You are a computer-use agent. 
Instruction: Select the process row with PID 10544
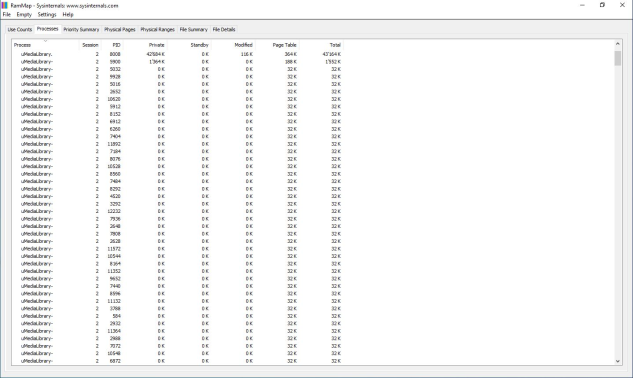coord(178,256)
